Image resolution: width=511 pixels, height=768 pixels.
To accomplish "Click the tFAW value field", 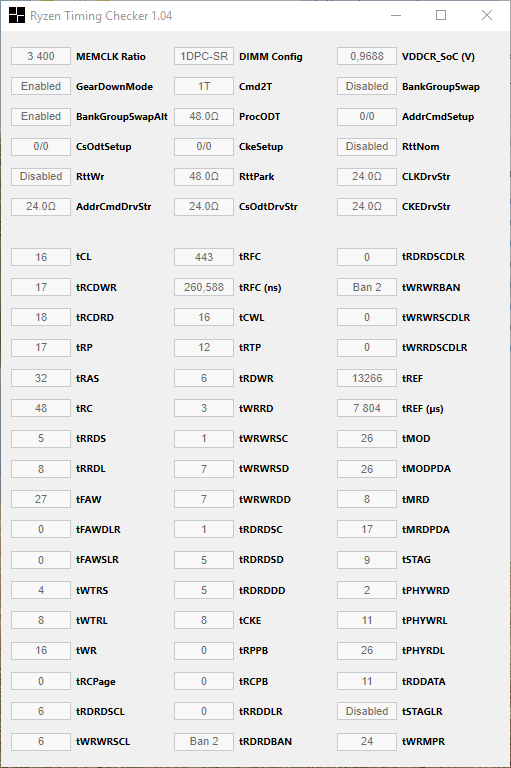I will coord(41,499).
